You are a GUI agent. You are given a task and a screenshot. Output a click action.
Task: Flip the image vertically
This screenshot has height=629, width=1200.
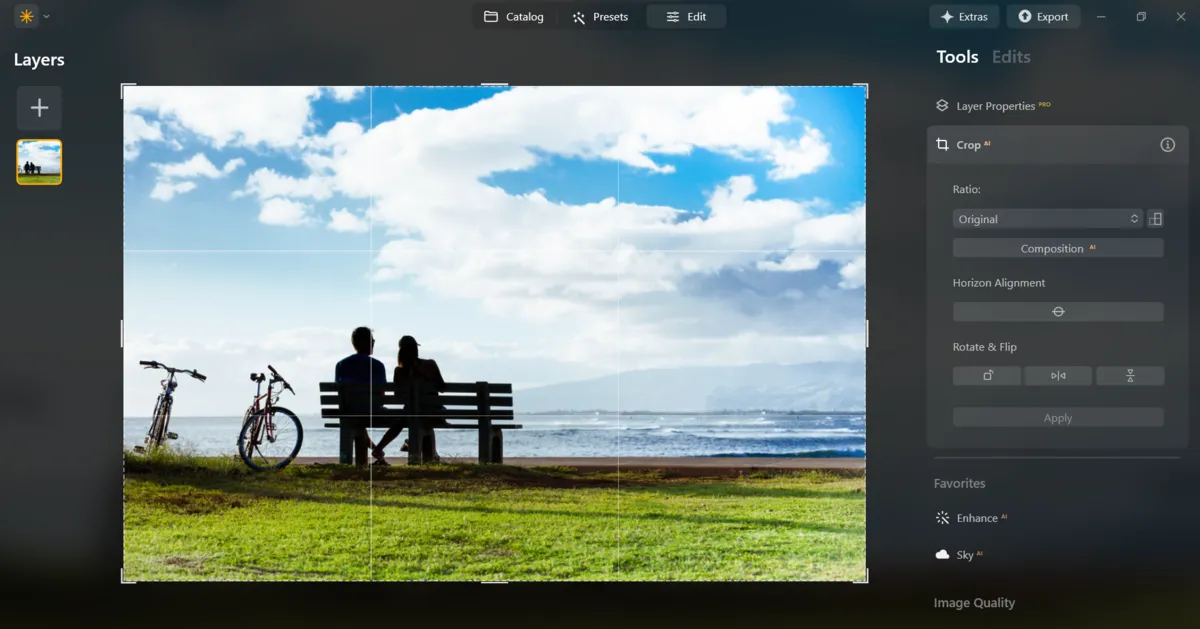1131,375
